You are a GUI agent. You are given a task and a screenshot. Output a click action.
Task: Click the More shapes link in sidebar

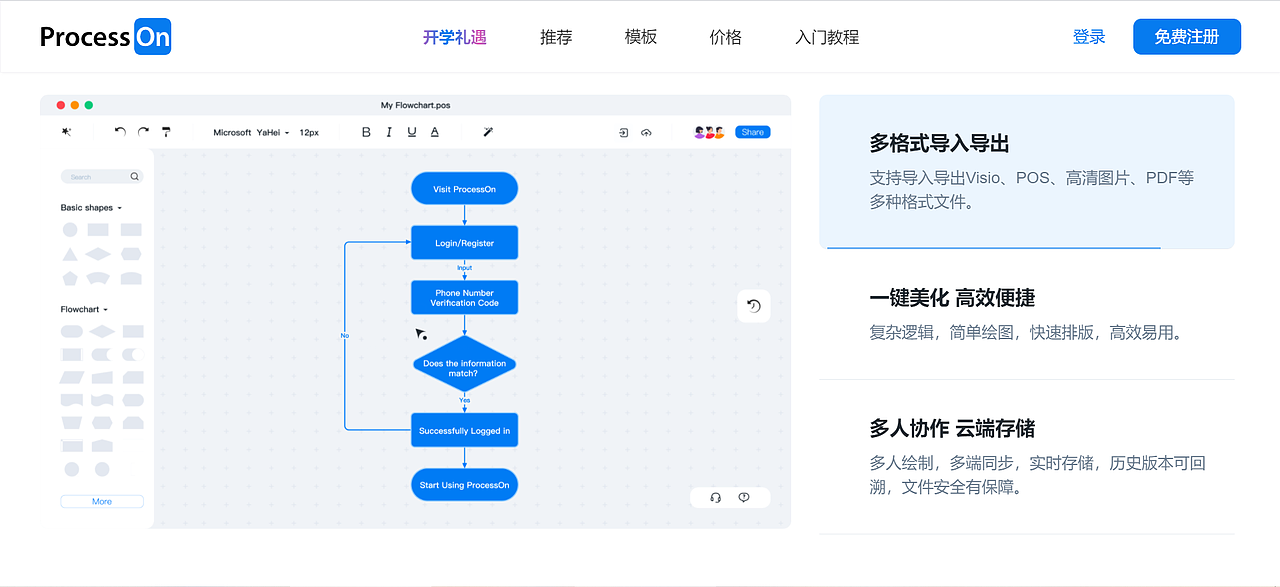(x=101, y=501)
